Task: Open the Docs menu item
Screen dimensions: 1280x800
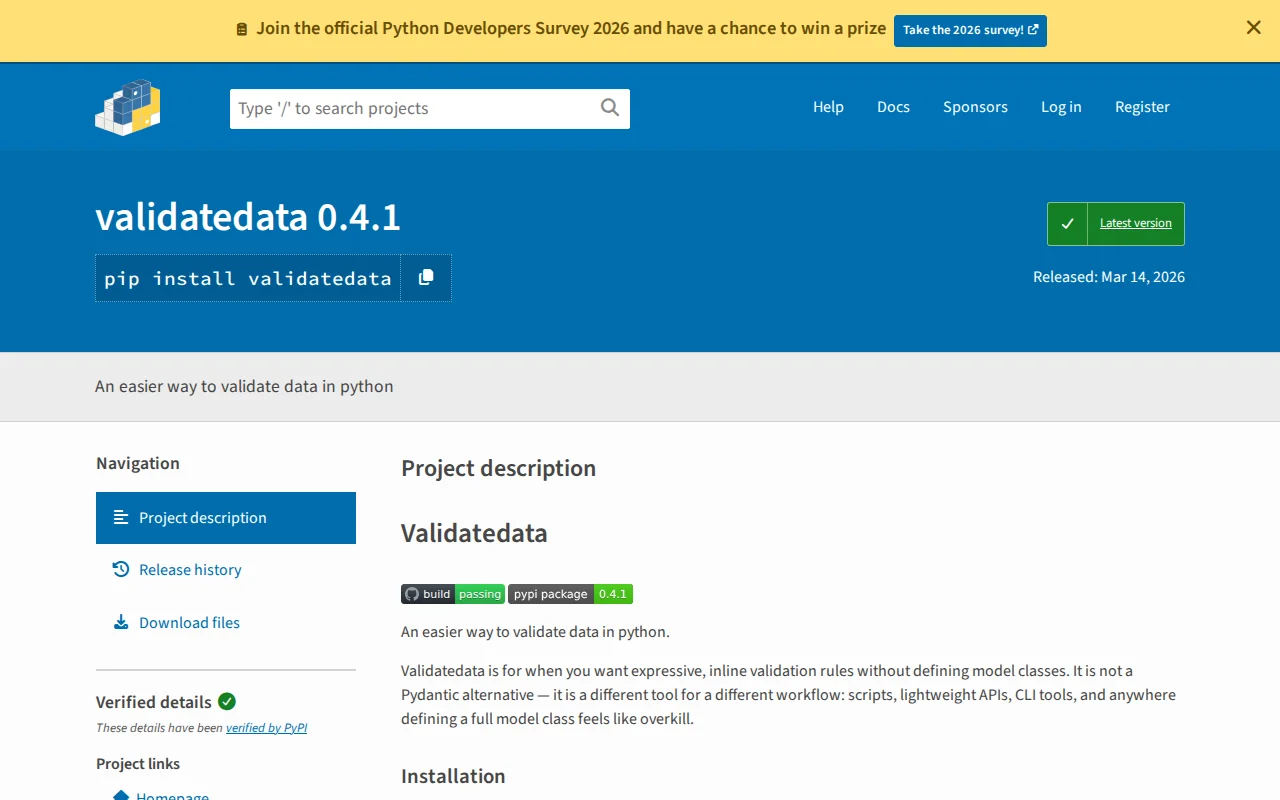Action: coord(893,107)
